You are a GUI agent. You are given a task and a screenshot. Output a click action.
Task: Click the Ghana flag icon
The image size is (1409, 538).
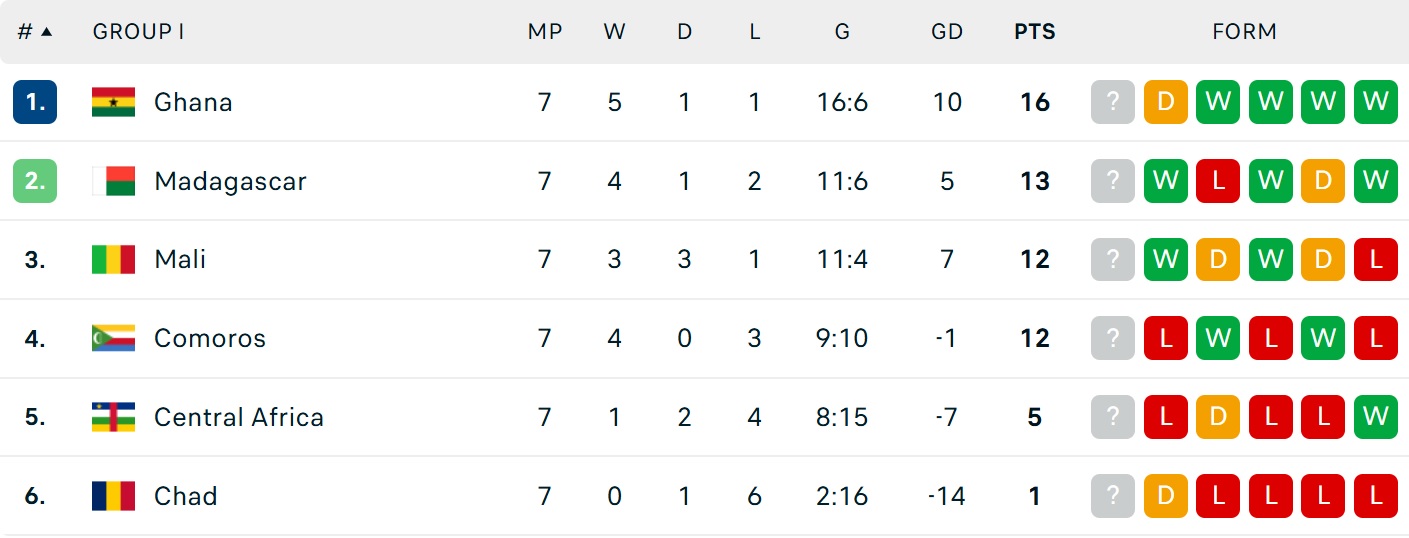coord(113,102)
